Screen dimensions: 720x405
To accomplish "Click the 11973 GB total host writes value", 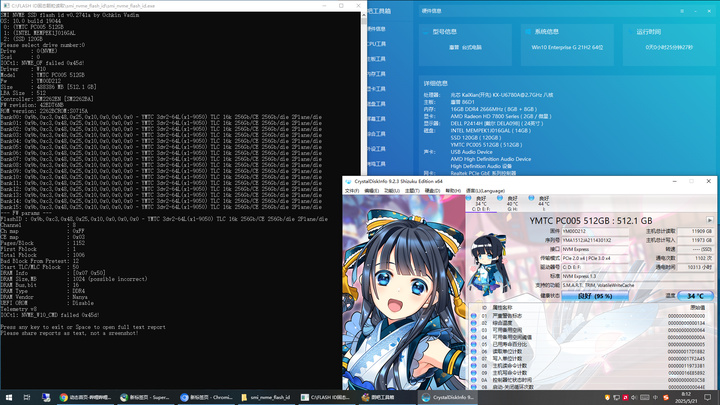I will click(x=695, y=240).
